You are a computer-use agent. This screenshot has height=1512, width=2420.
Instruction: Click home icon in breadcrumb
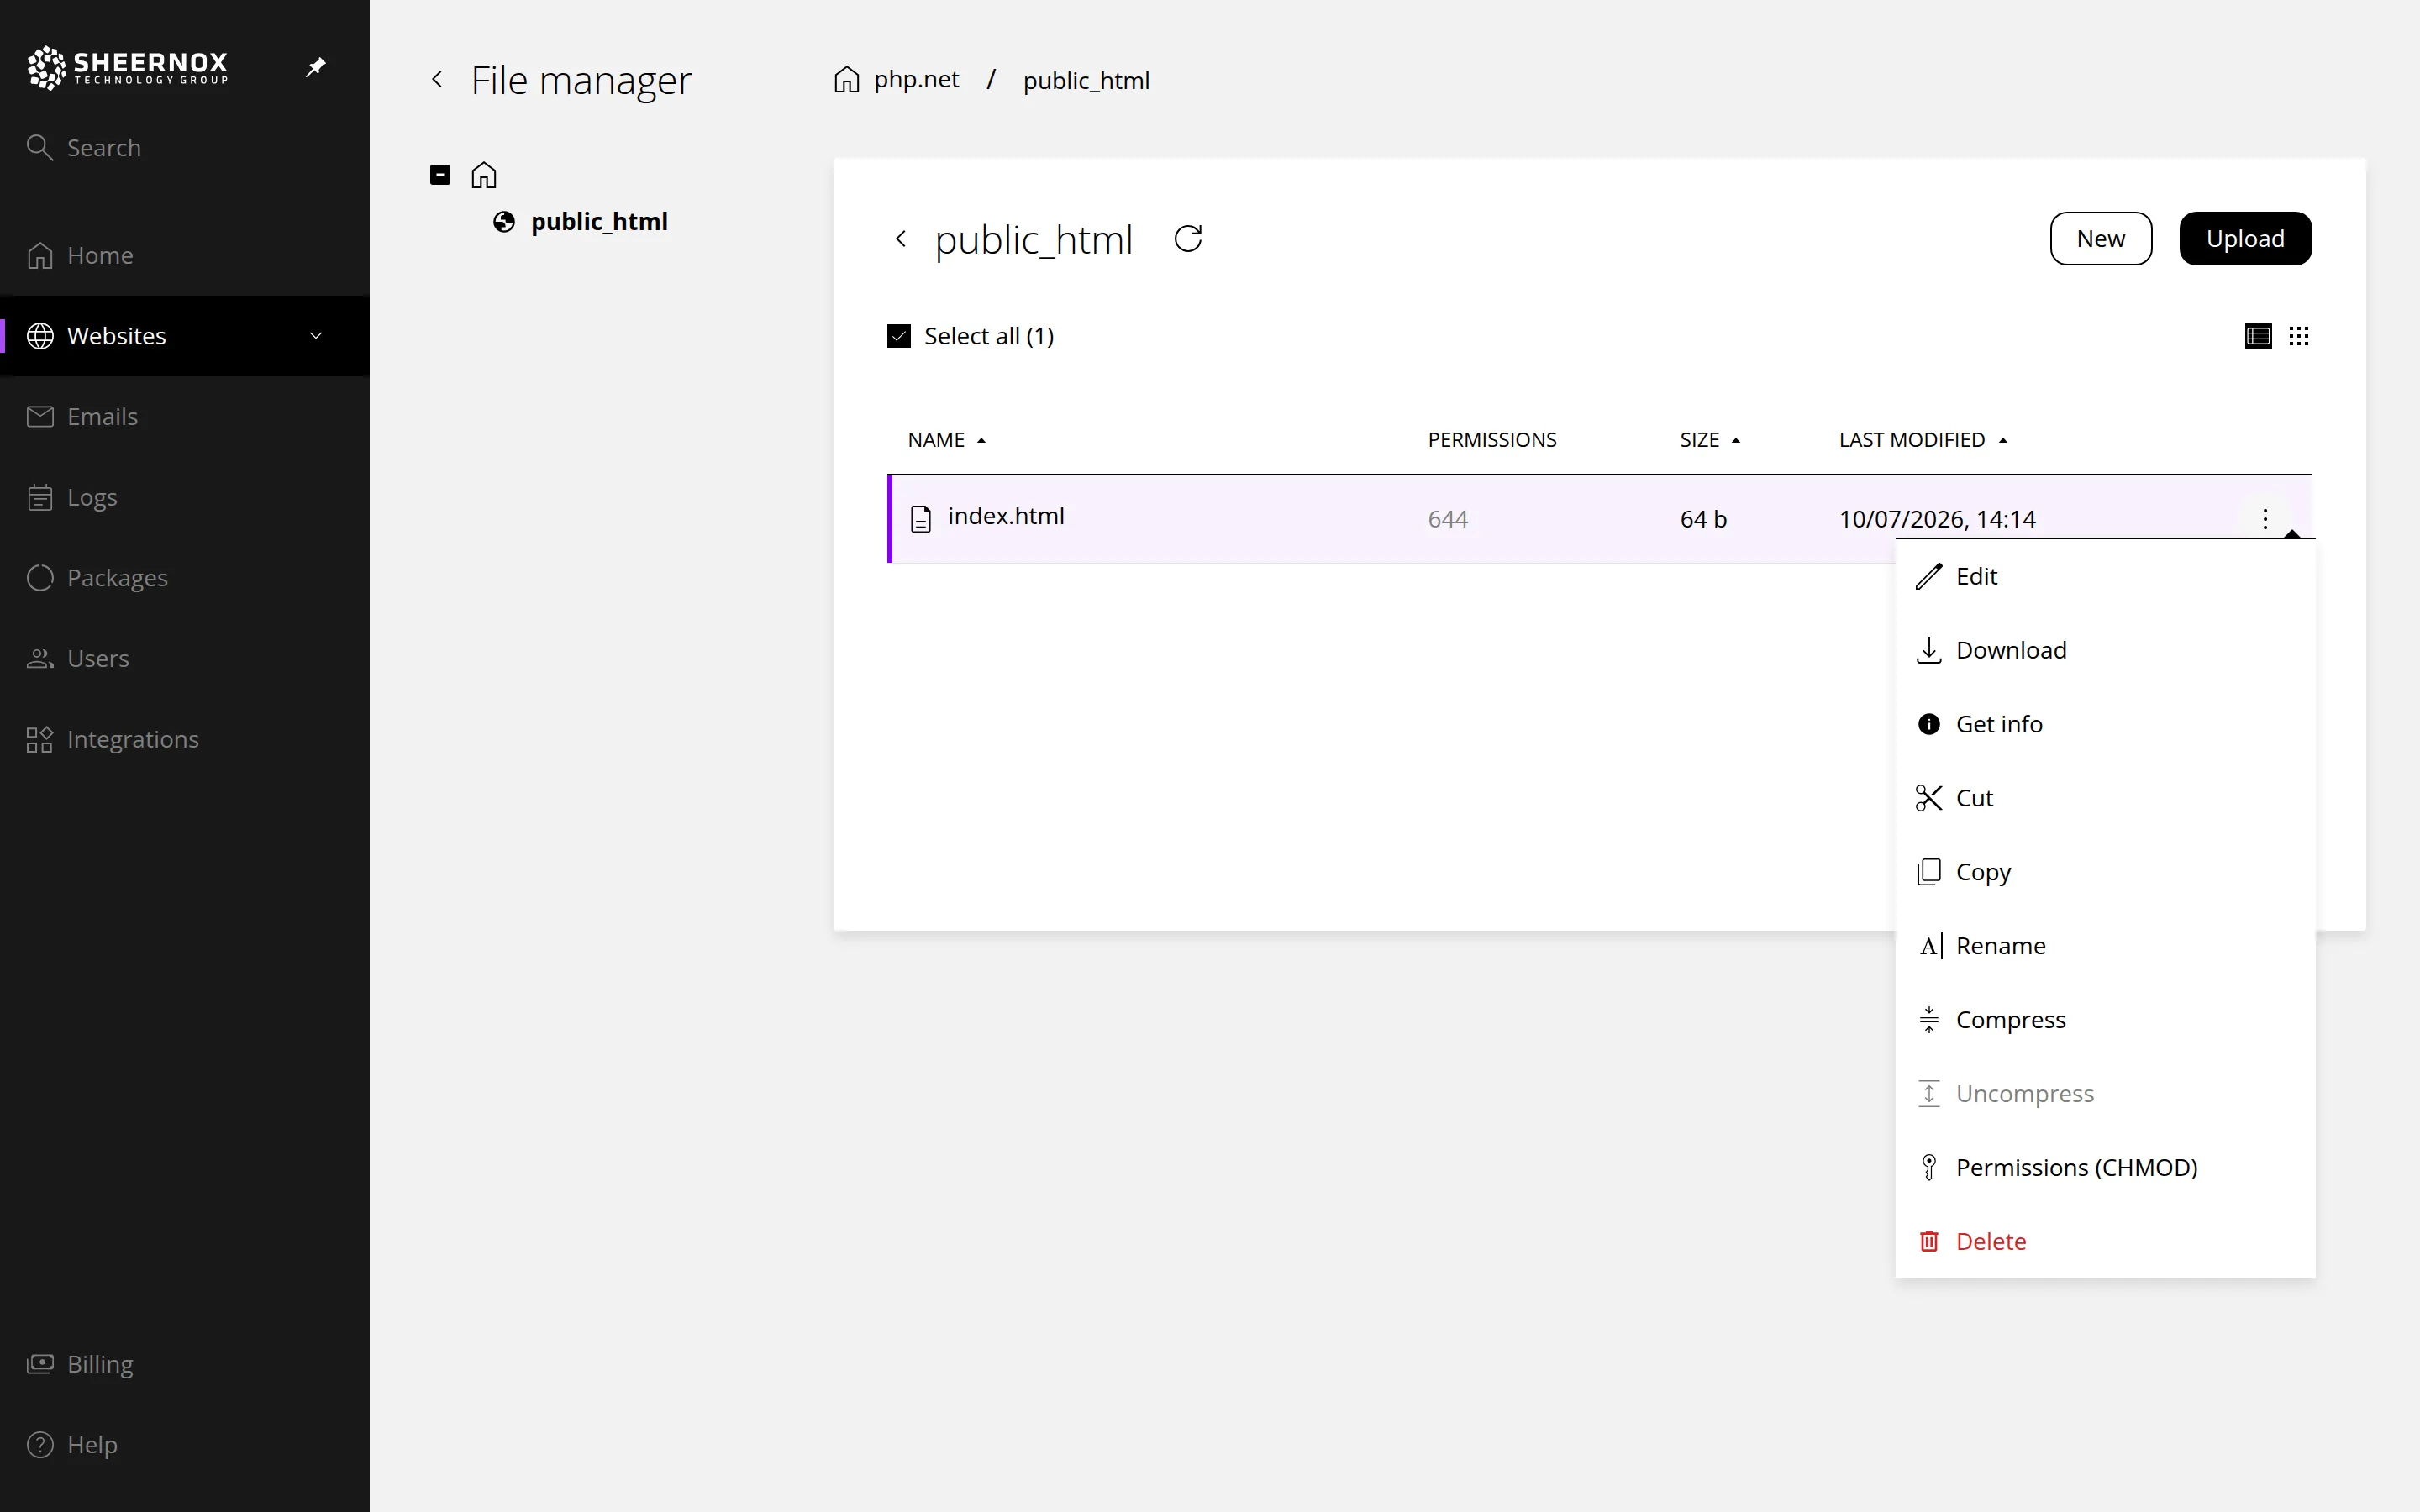point(847,79)
